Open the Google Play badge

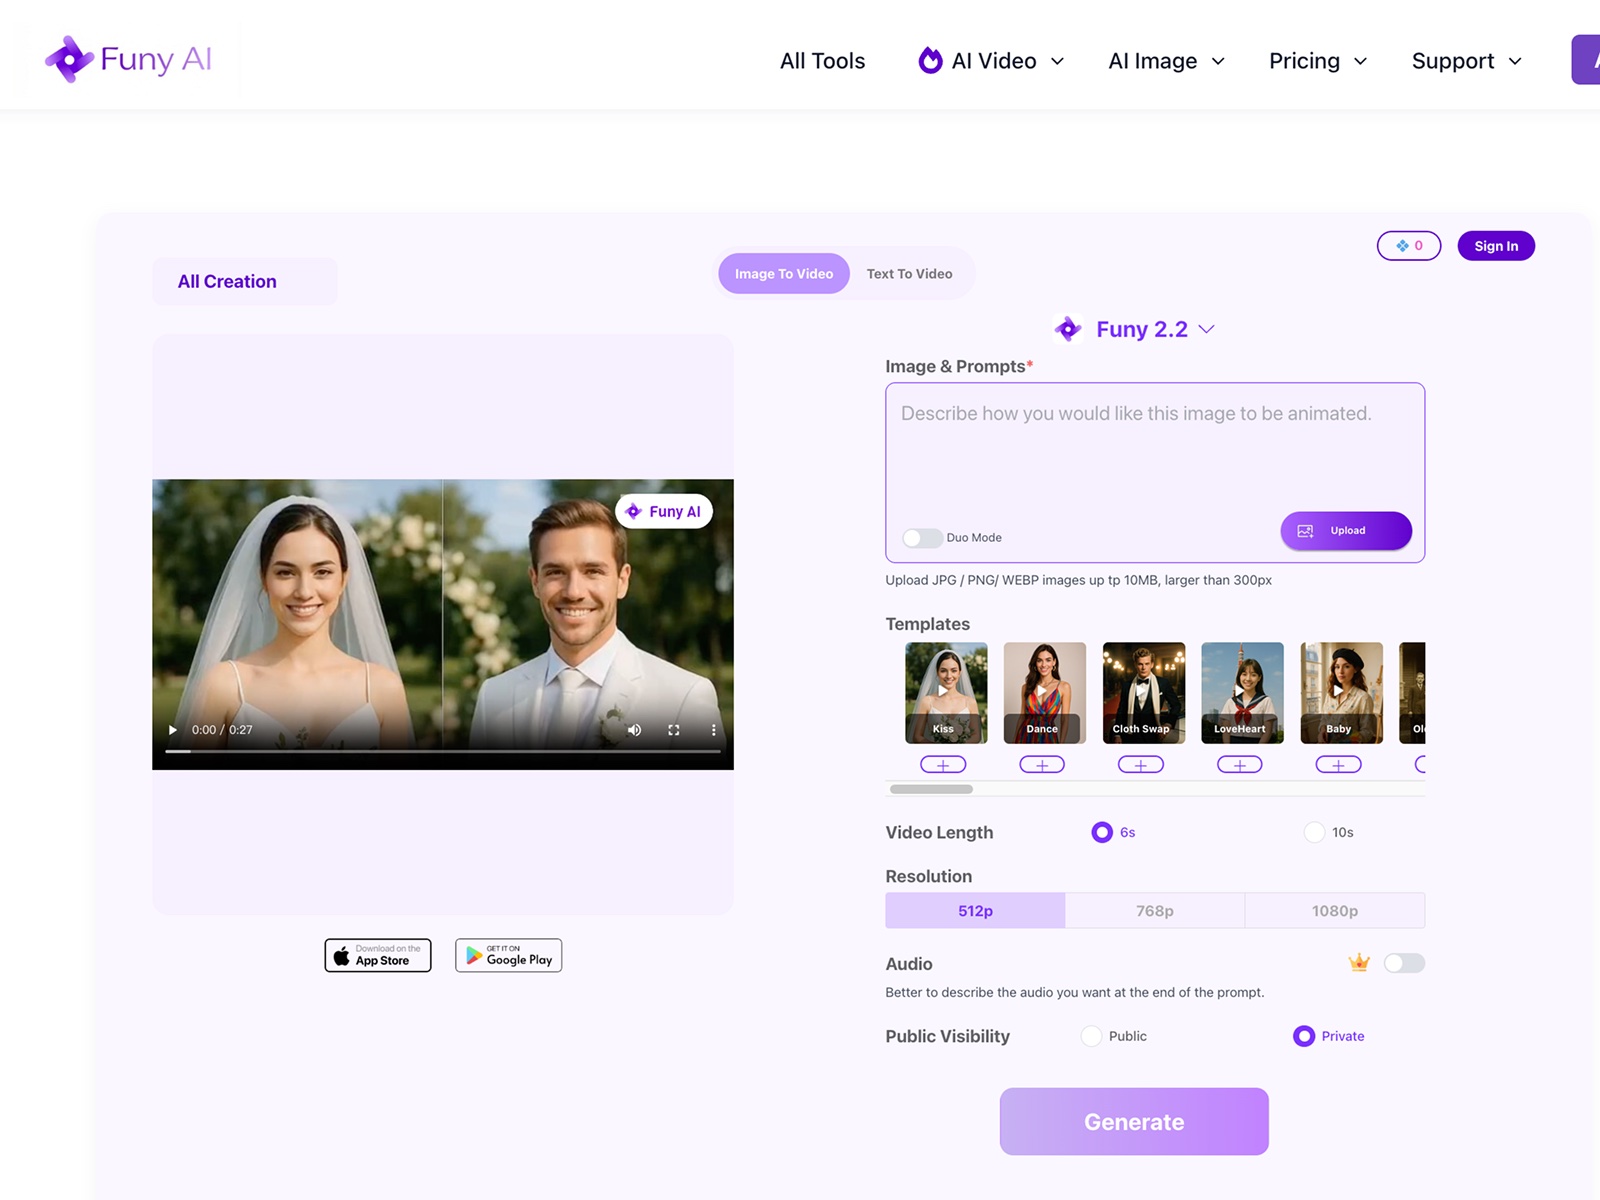508,955
